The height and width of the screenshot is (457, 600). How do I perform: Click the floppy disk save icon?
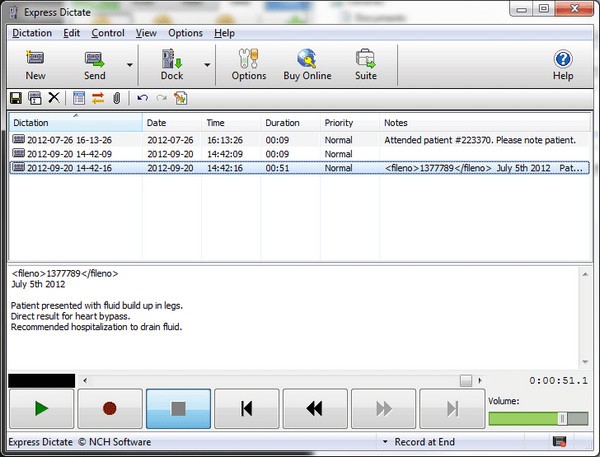[x=16, y=98]
